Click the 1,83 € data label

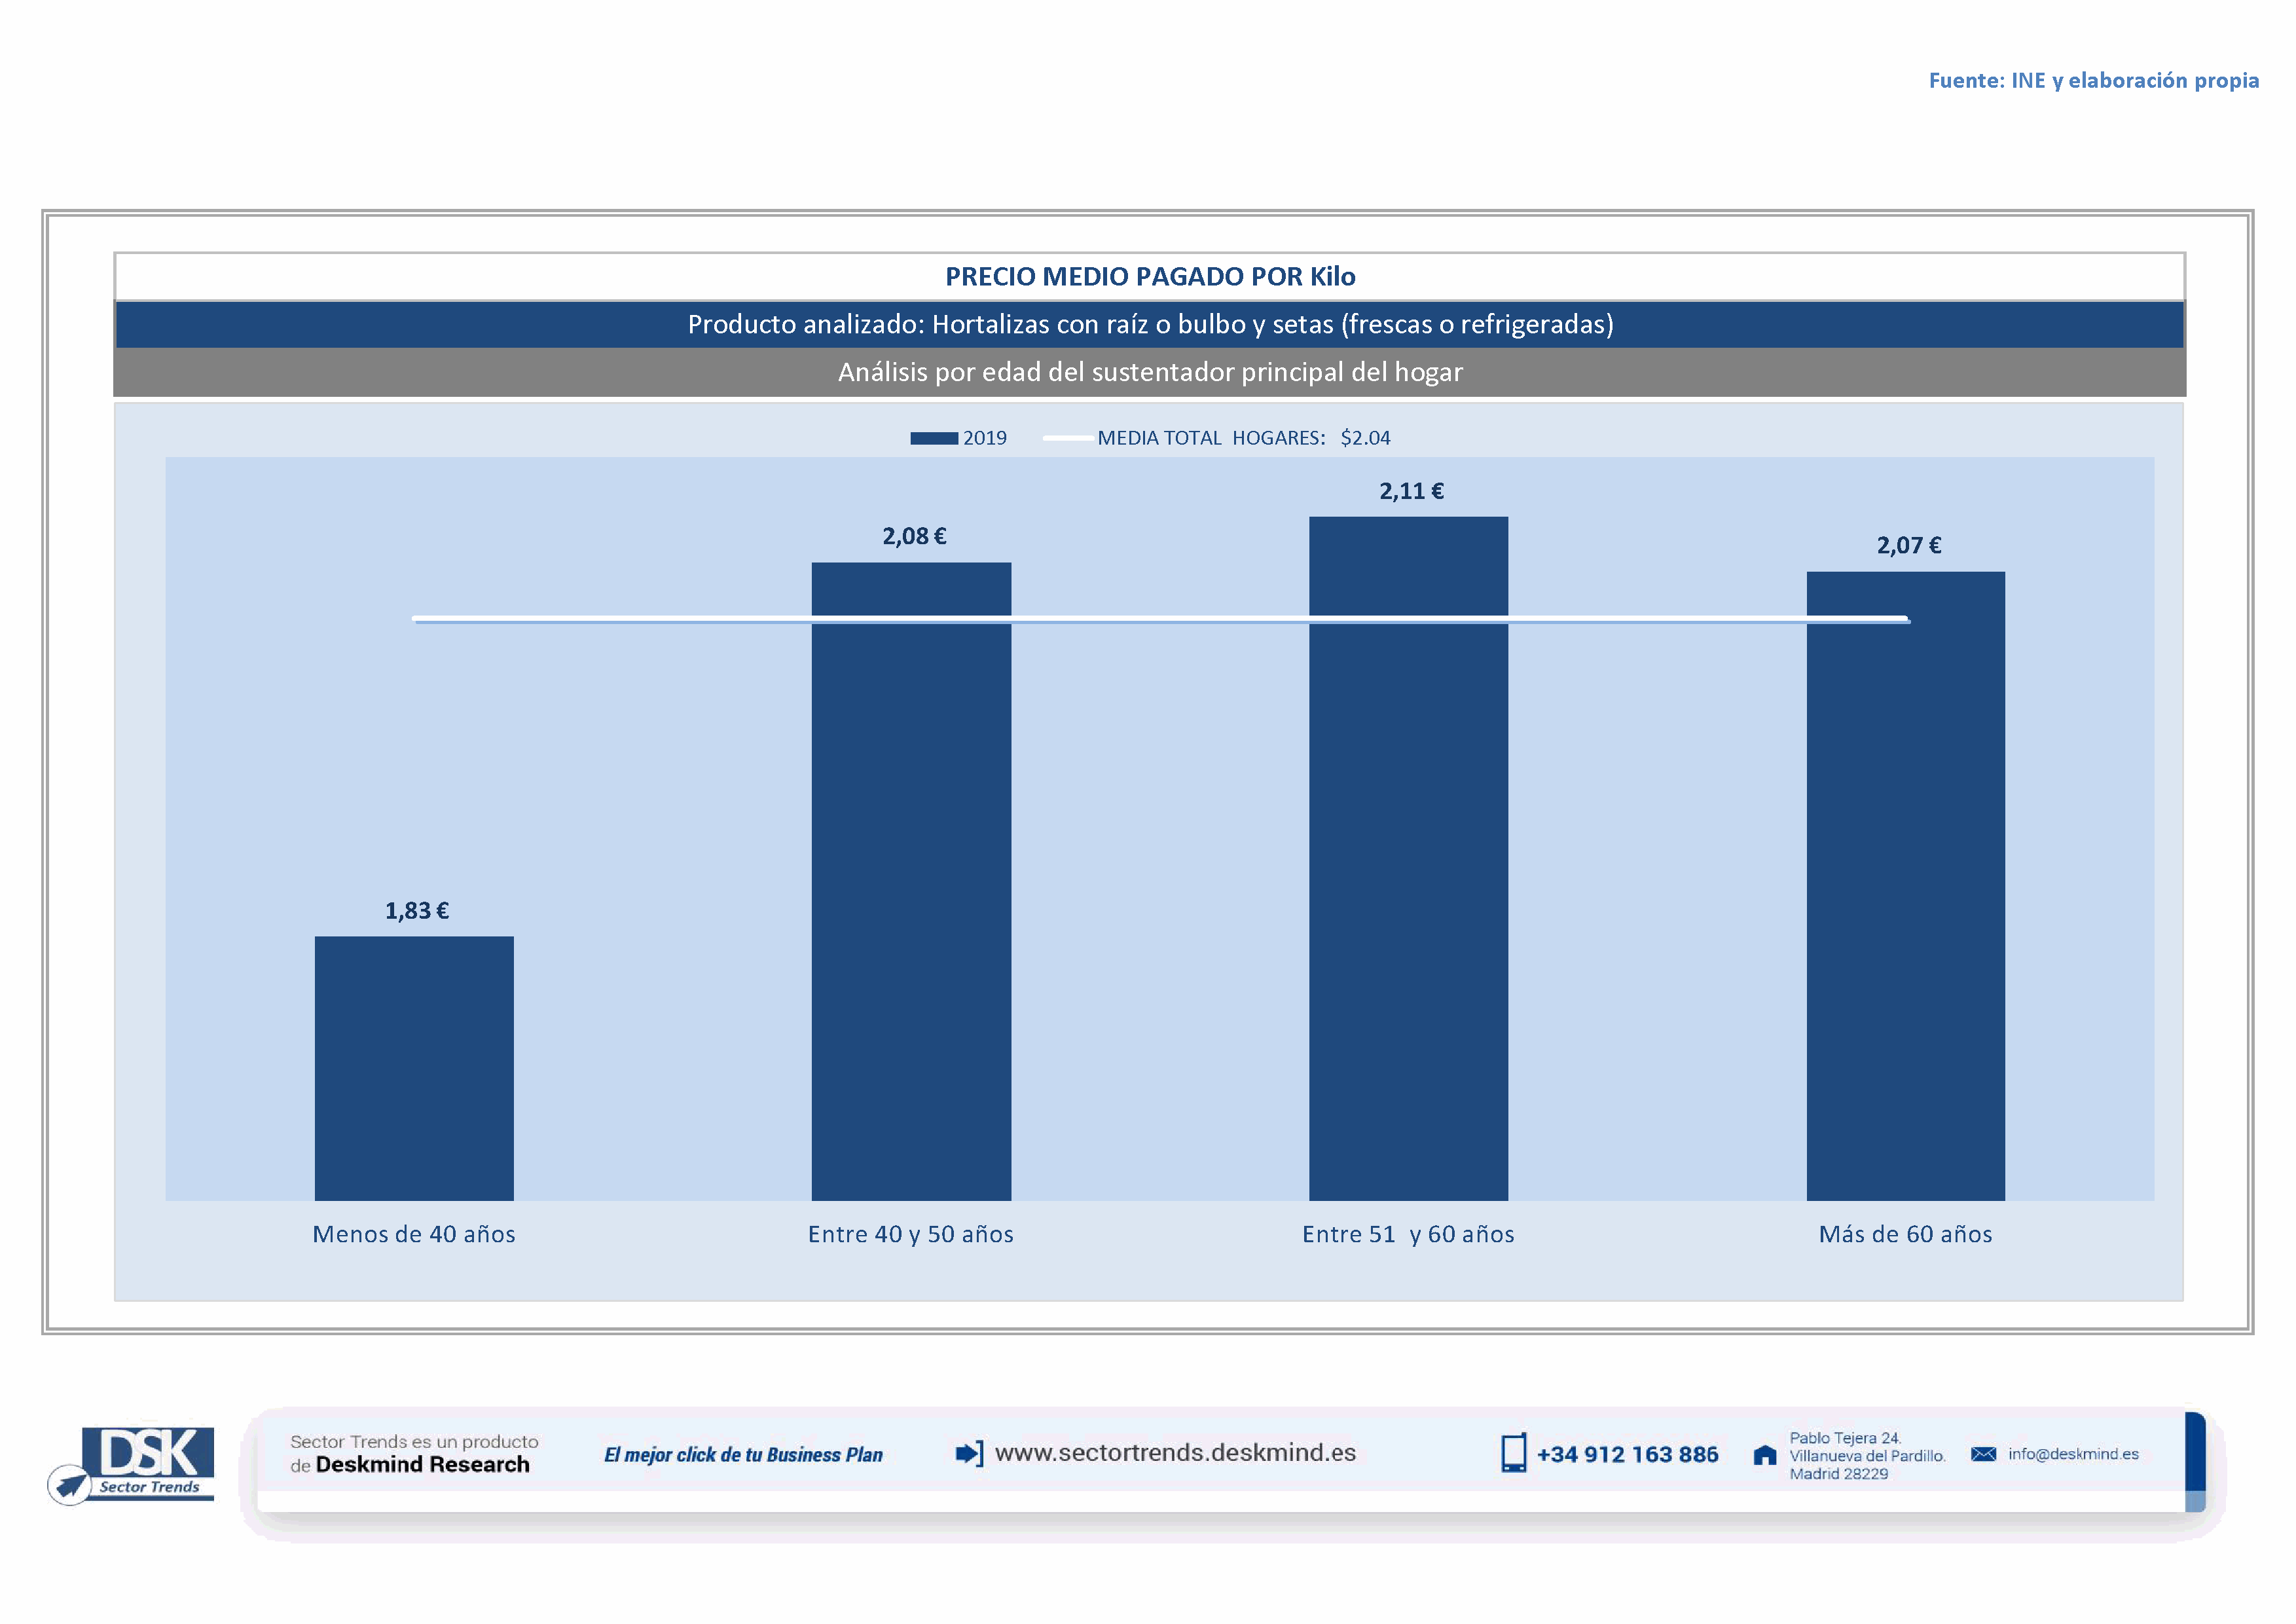click(x=417, y=911)
